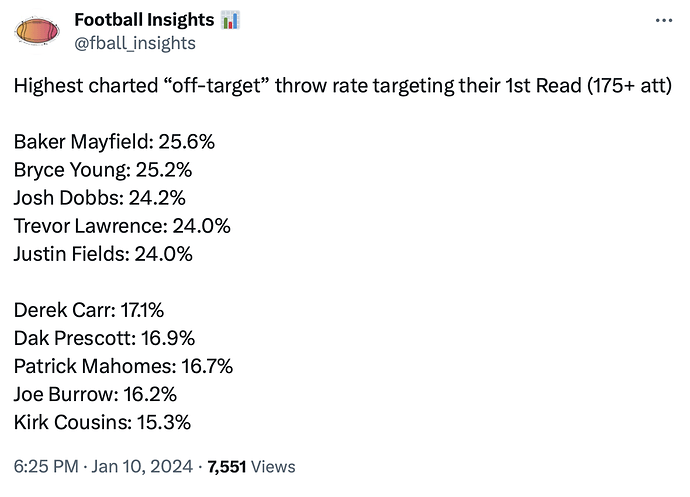Click the Baker Mayfield: 25.6% line
This screenshot has height=497, width=690.
[114, 142]
